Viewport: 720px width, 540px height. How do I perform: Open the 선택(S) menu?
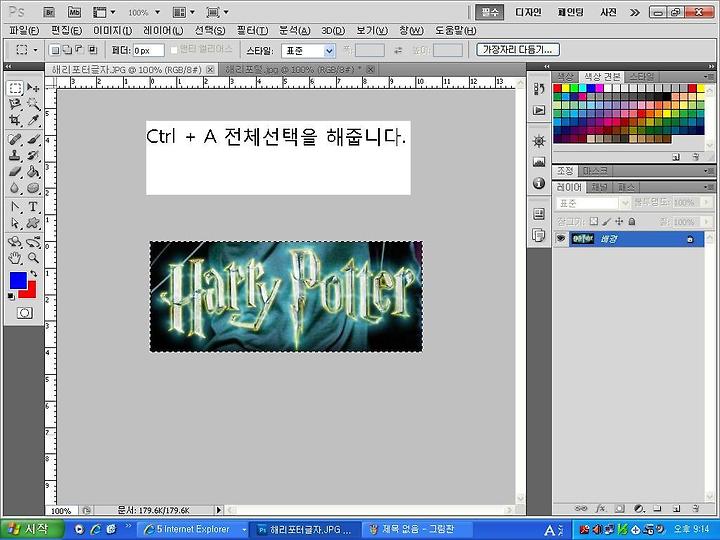pyautogui.click(x=210, y=31)
